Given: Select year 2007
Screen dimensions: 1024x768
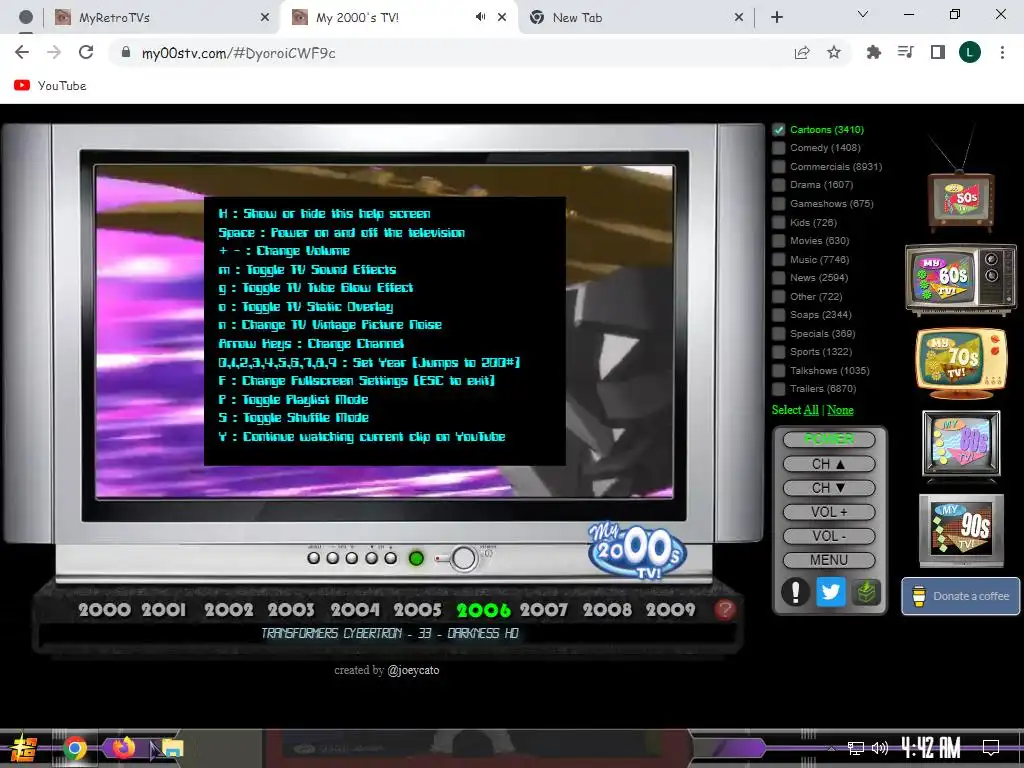Looking at the screenshot, I should (544, 610).
